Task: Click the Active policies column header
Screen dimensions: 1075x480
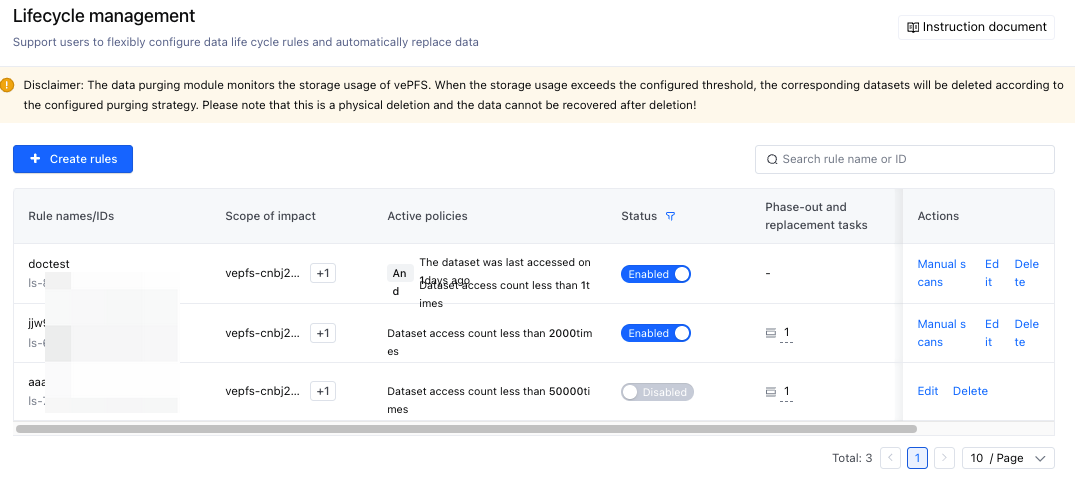Action: pos(427,216)
